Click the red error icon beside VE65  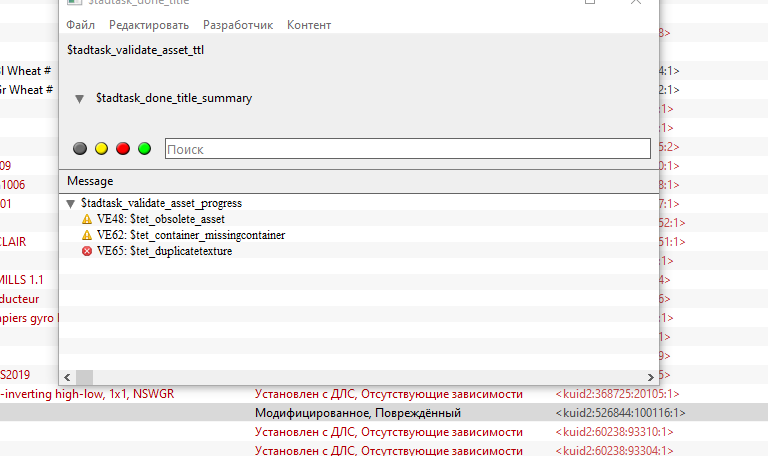click(87, 251)
